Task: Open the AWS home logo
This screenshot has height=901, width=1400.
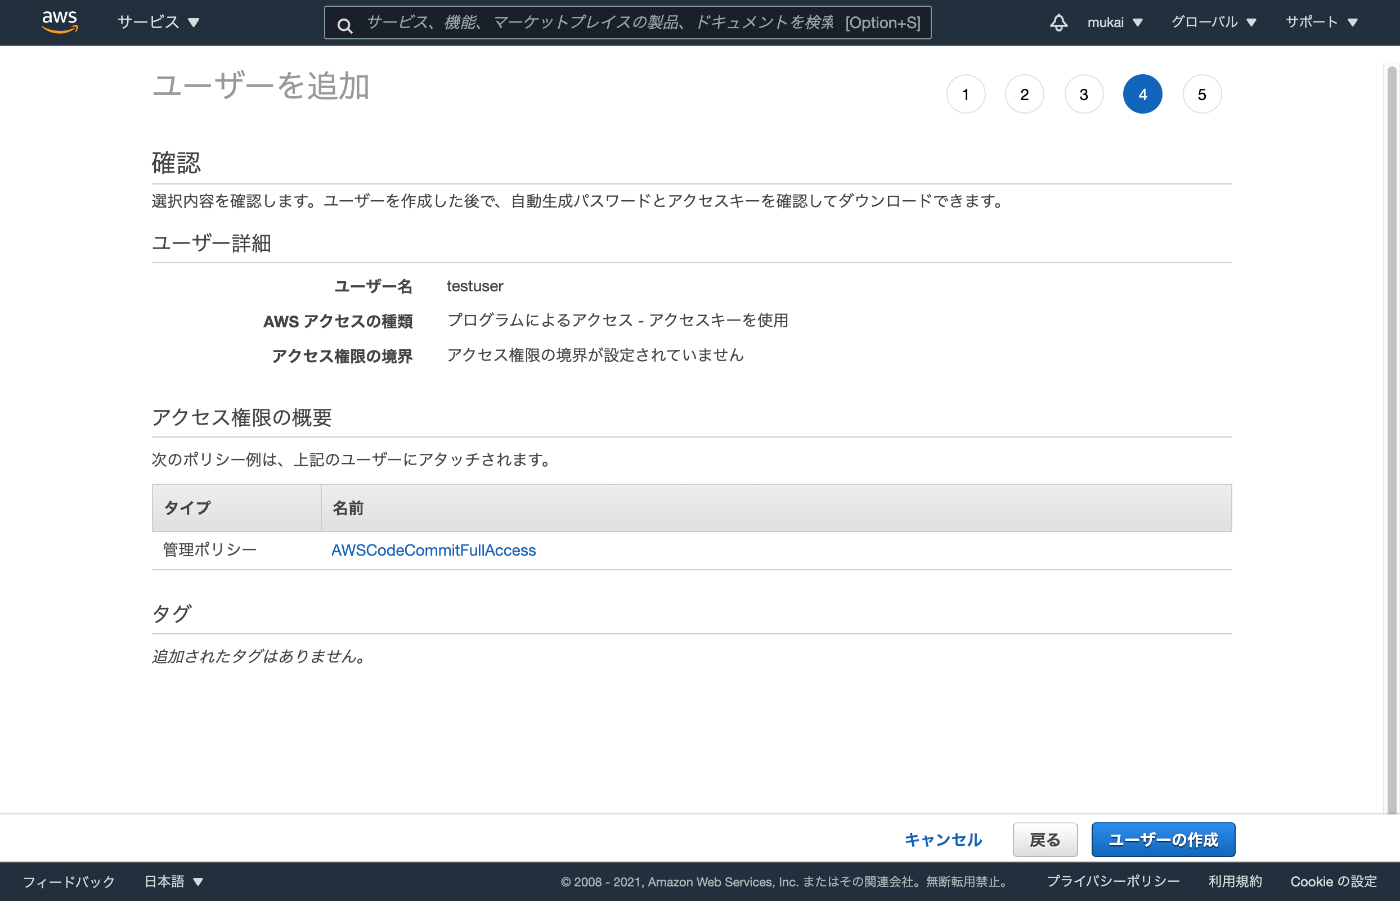Action: [60, 22]
